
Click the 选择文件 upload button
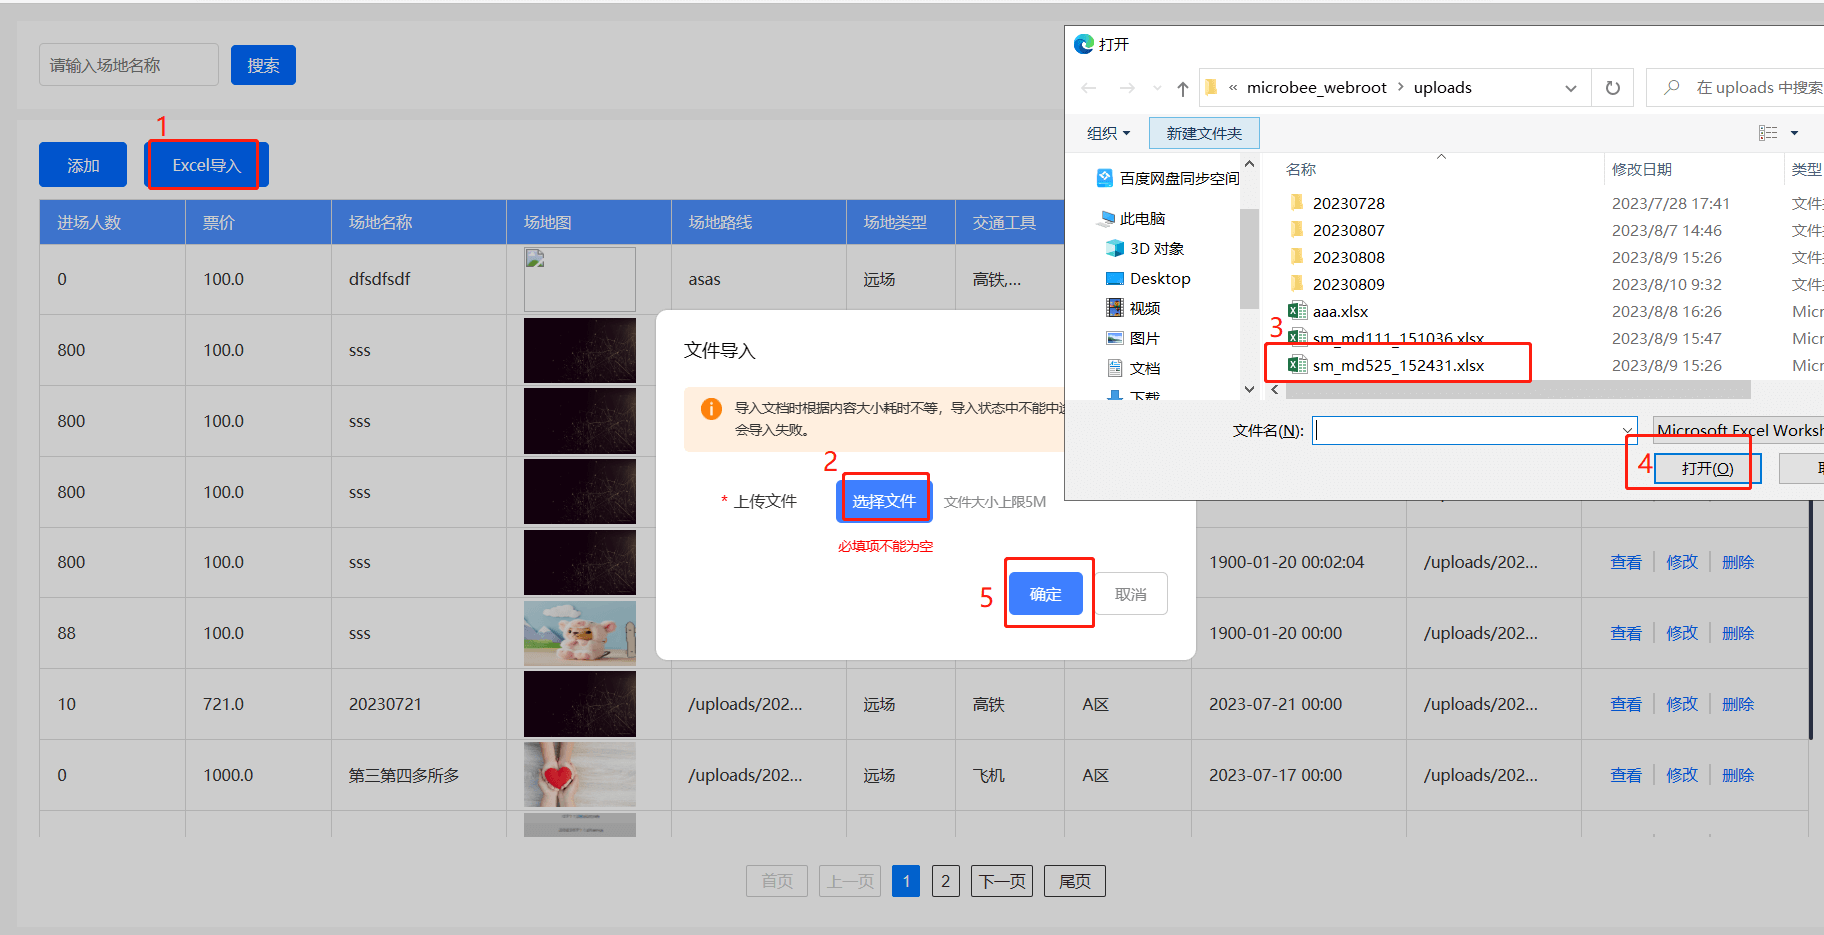884,501
